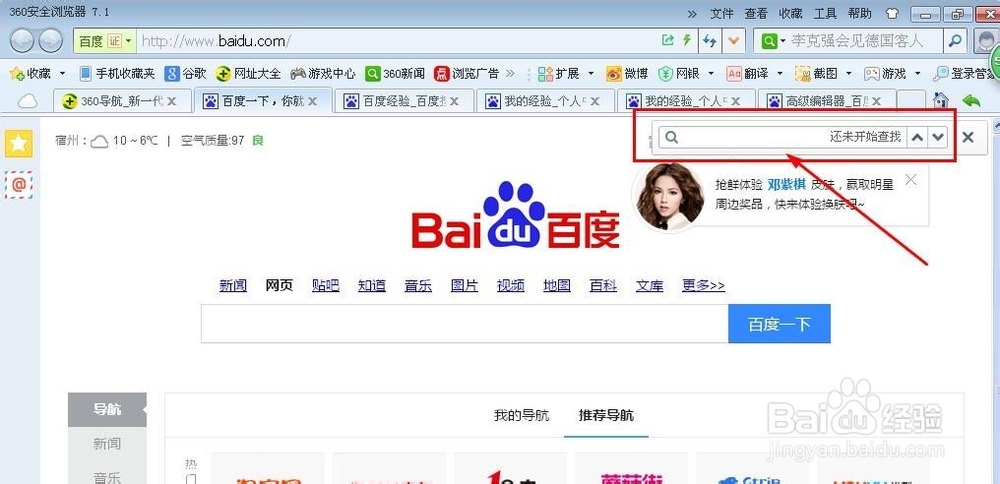This screenshot has height=484, width=1000.
Task: Expand the dropdown arrow next to 翻译
Action: 780,74
